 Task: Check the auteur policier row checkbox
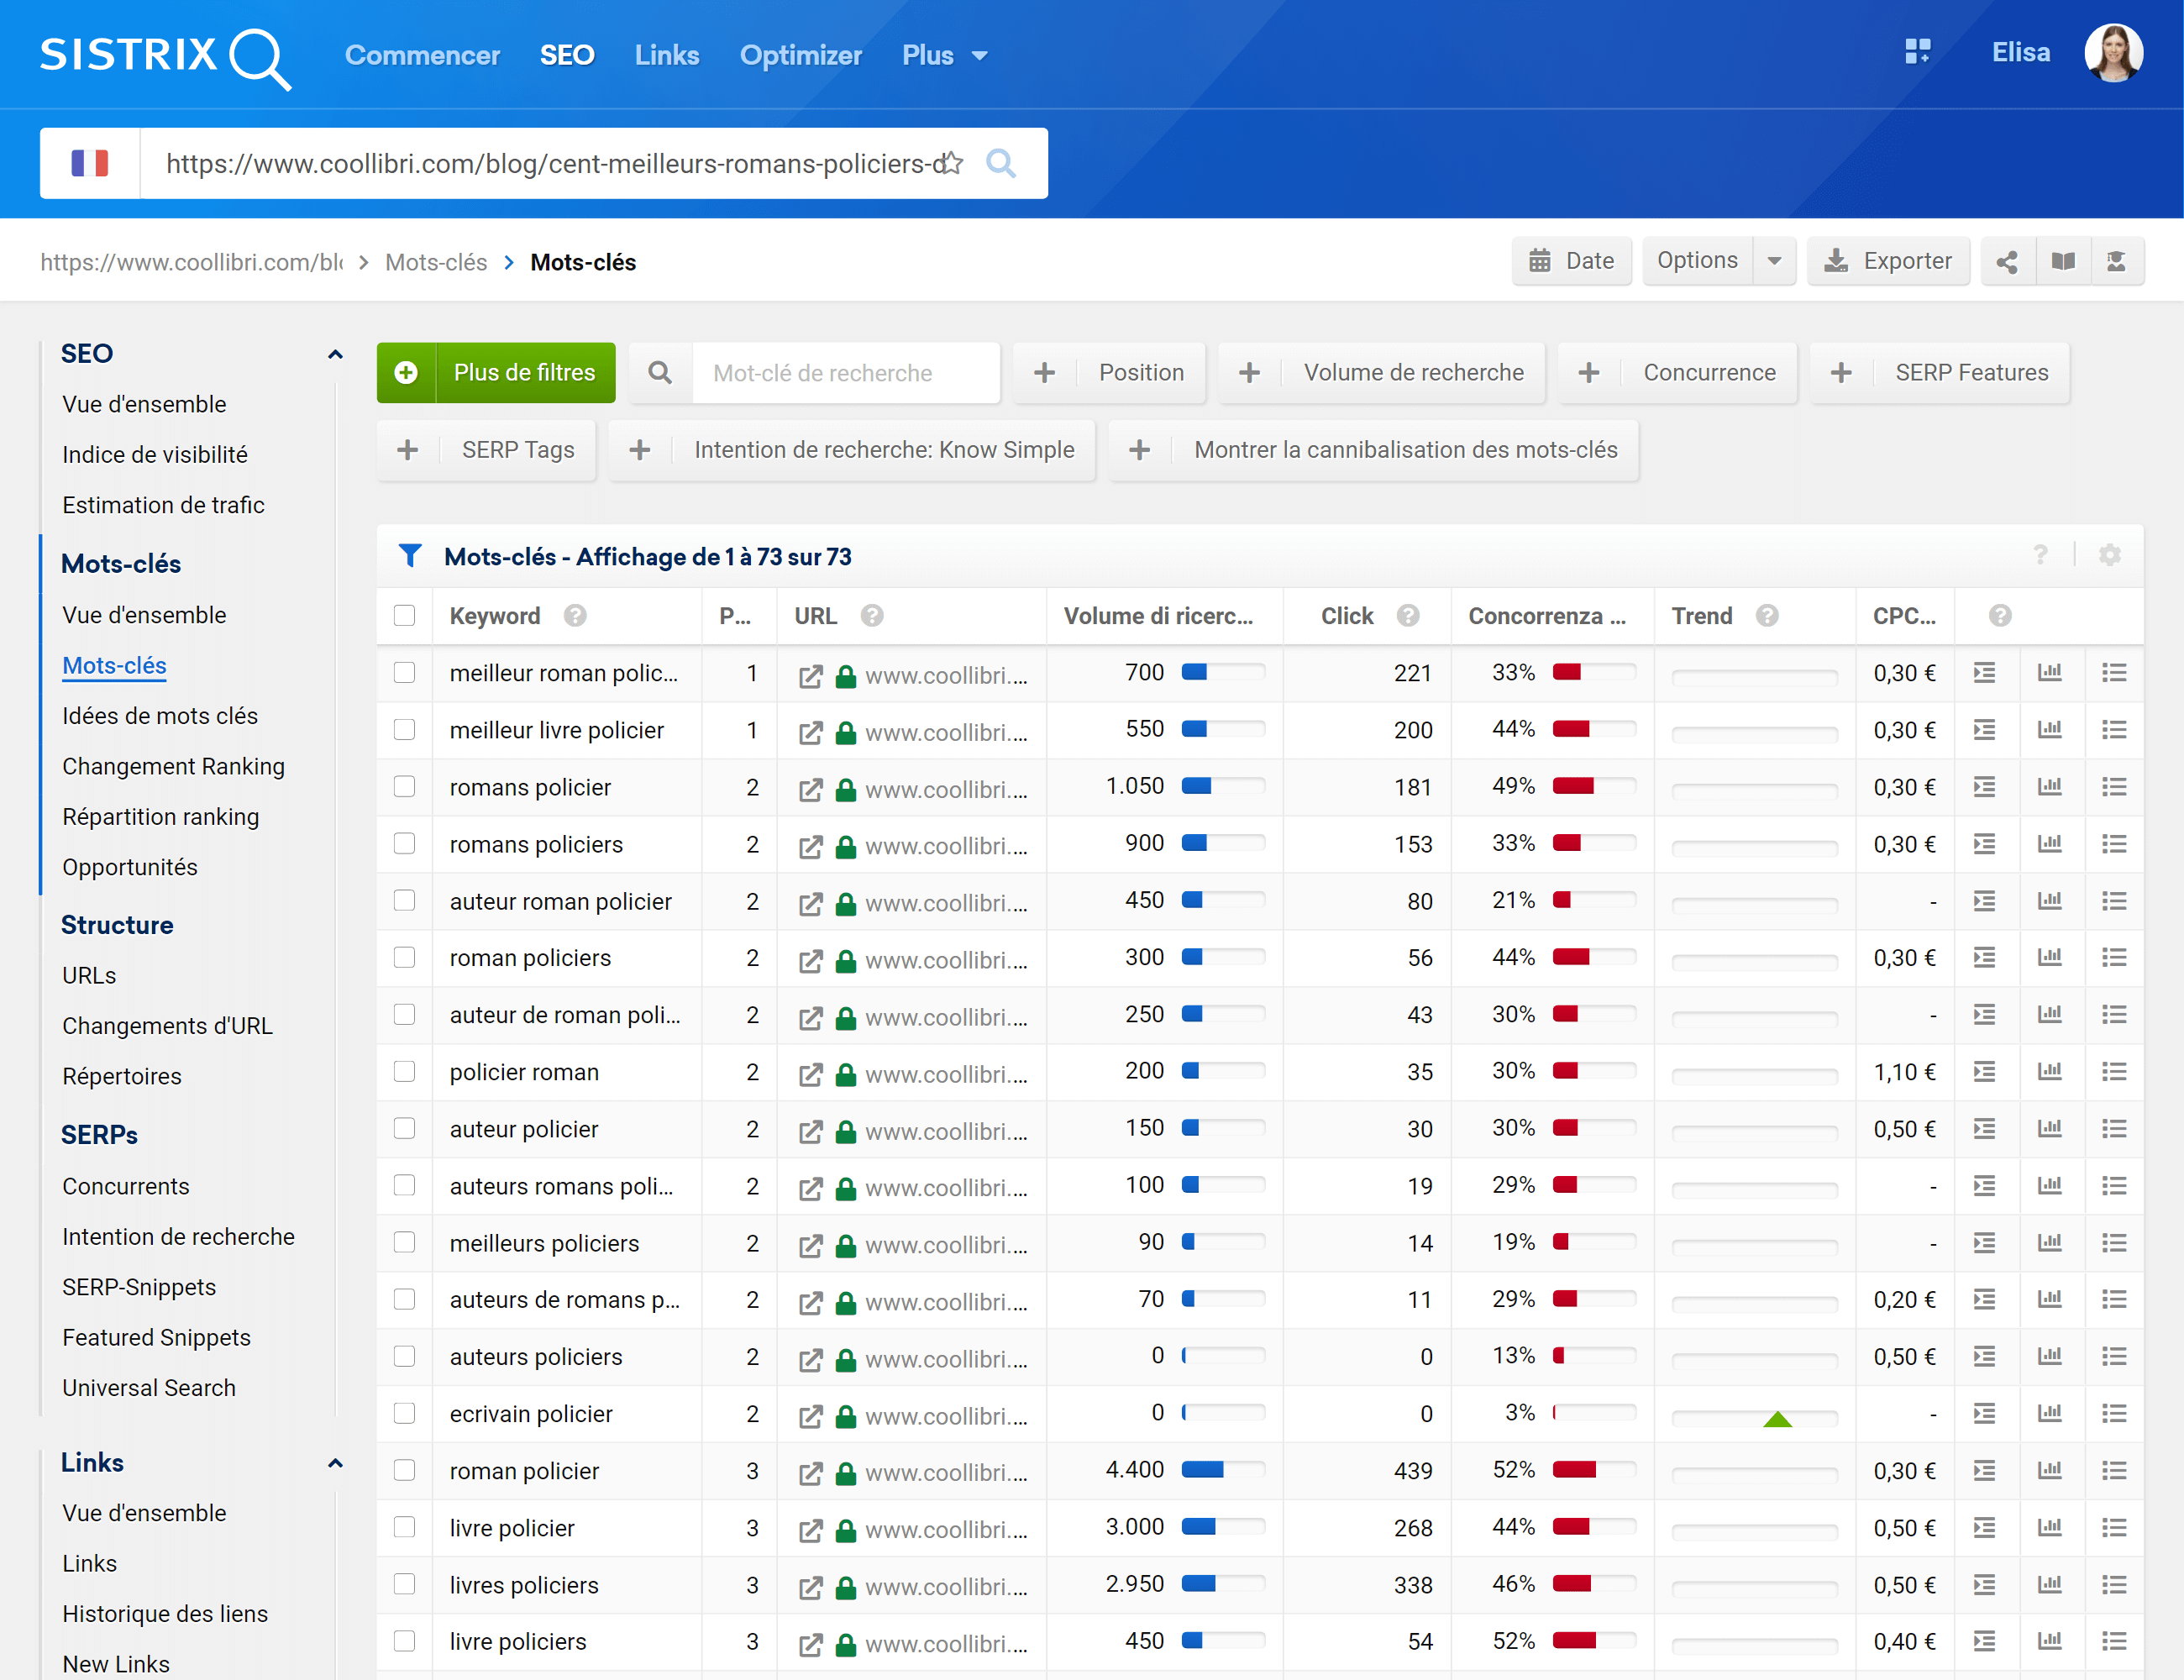click(x=404, y=1128)
